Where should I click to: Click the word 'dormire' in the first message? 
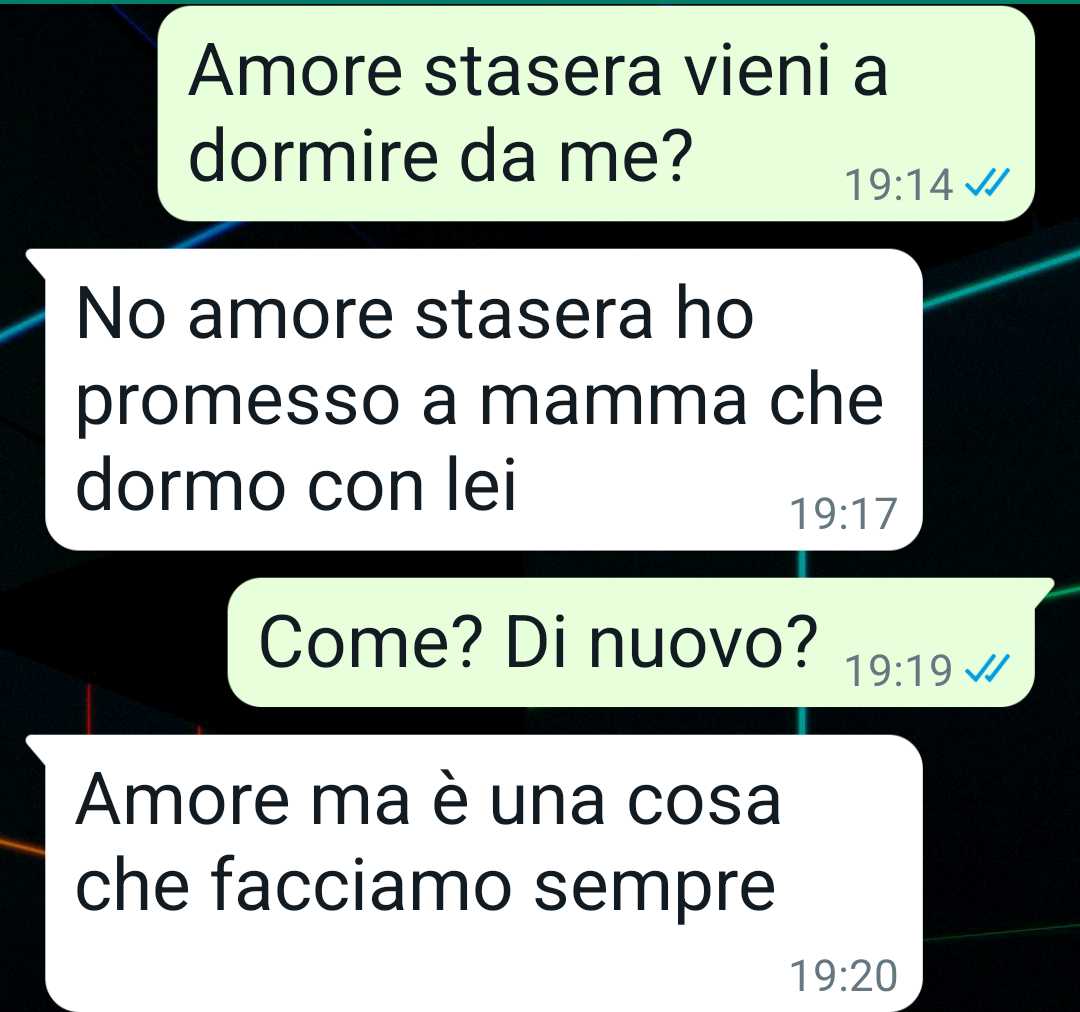coord(313,156)
